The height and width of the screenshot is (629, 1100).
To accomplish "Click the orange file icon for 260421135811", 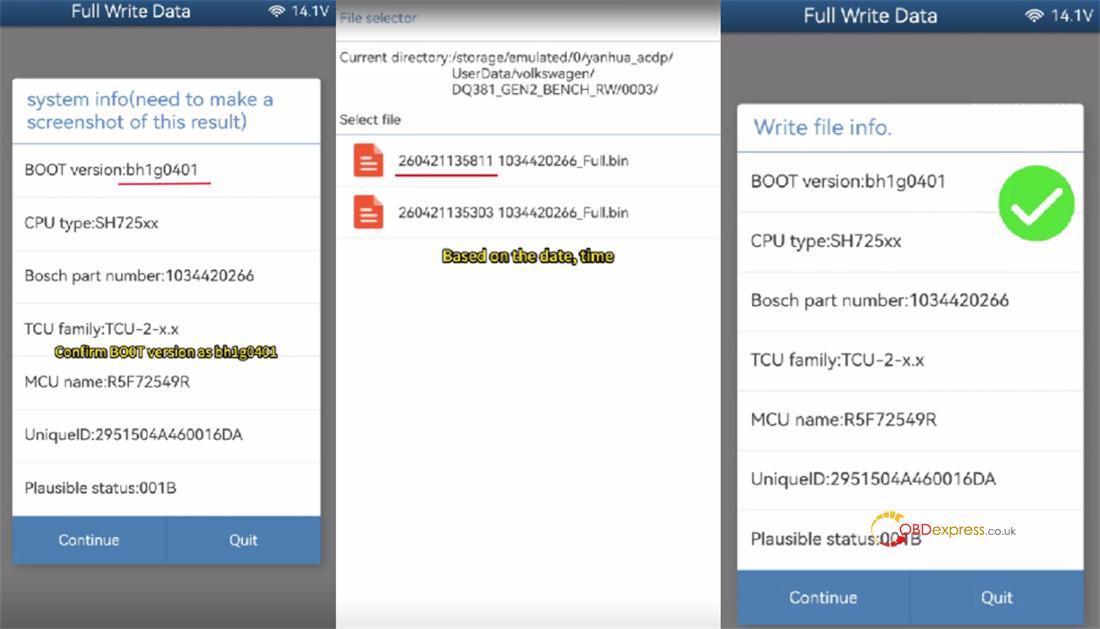I will tap(369, 161).
